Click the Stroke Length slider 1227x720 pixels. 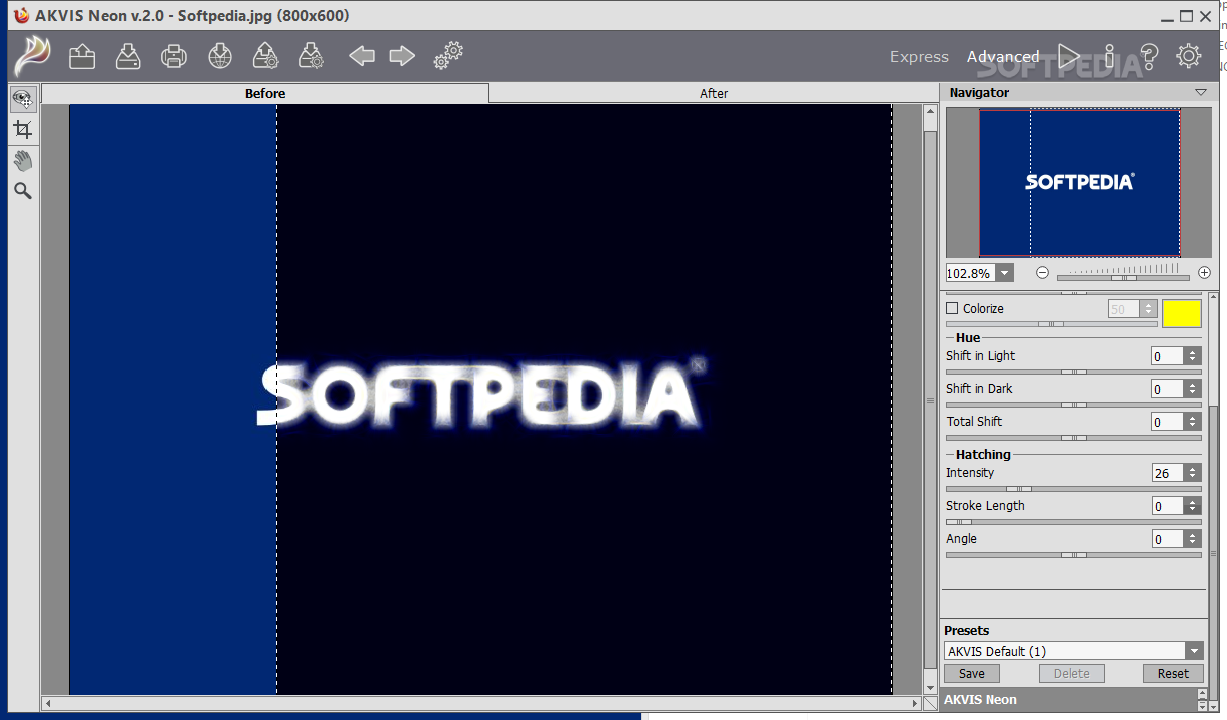(1074, 522)
